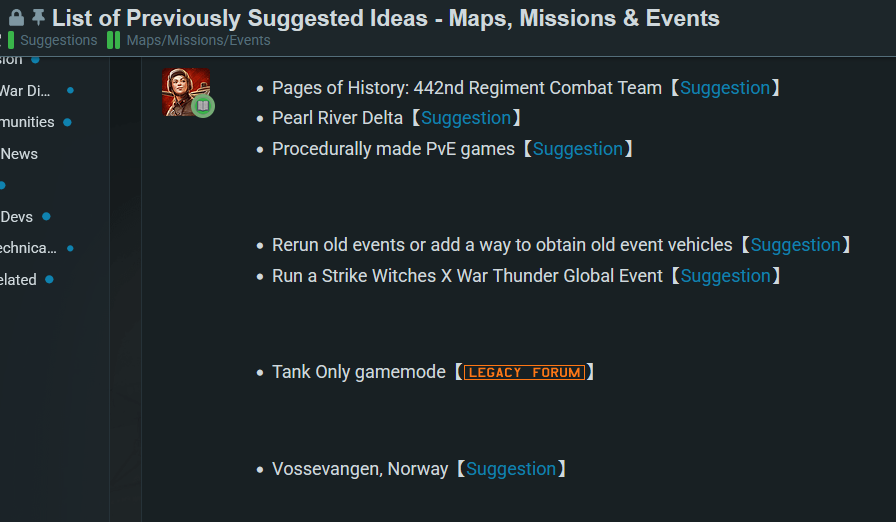The height and width of the screenshot is (522, 896).
Task: Click the topic title heading
Action: (385, 18)
